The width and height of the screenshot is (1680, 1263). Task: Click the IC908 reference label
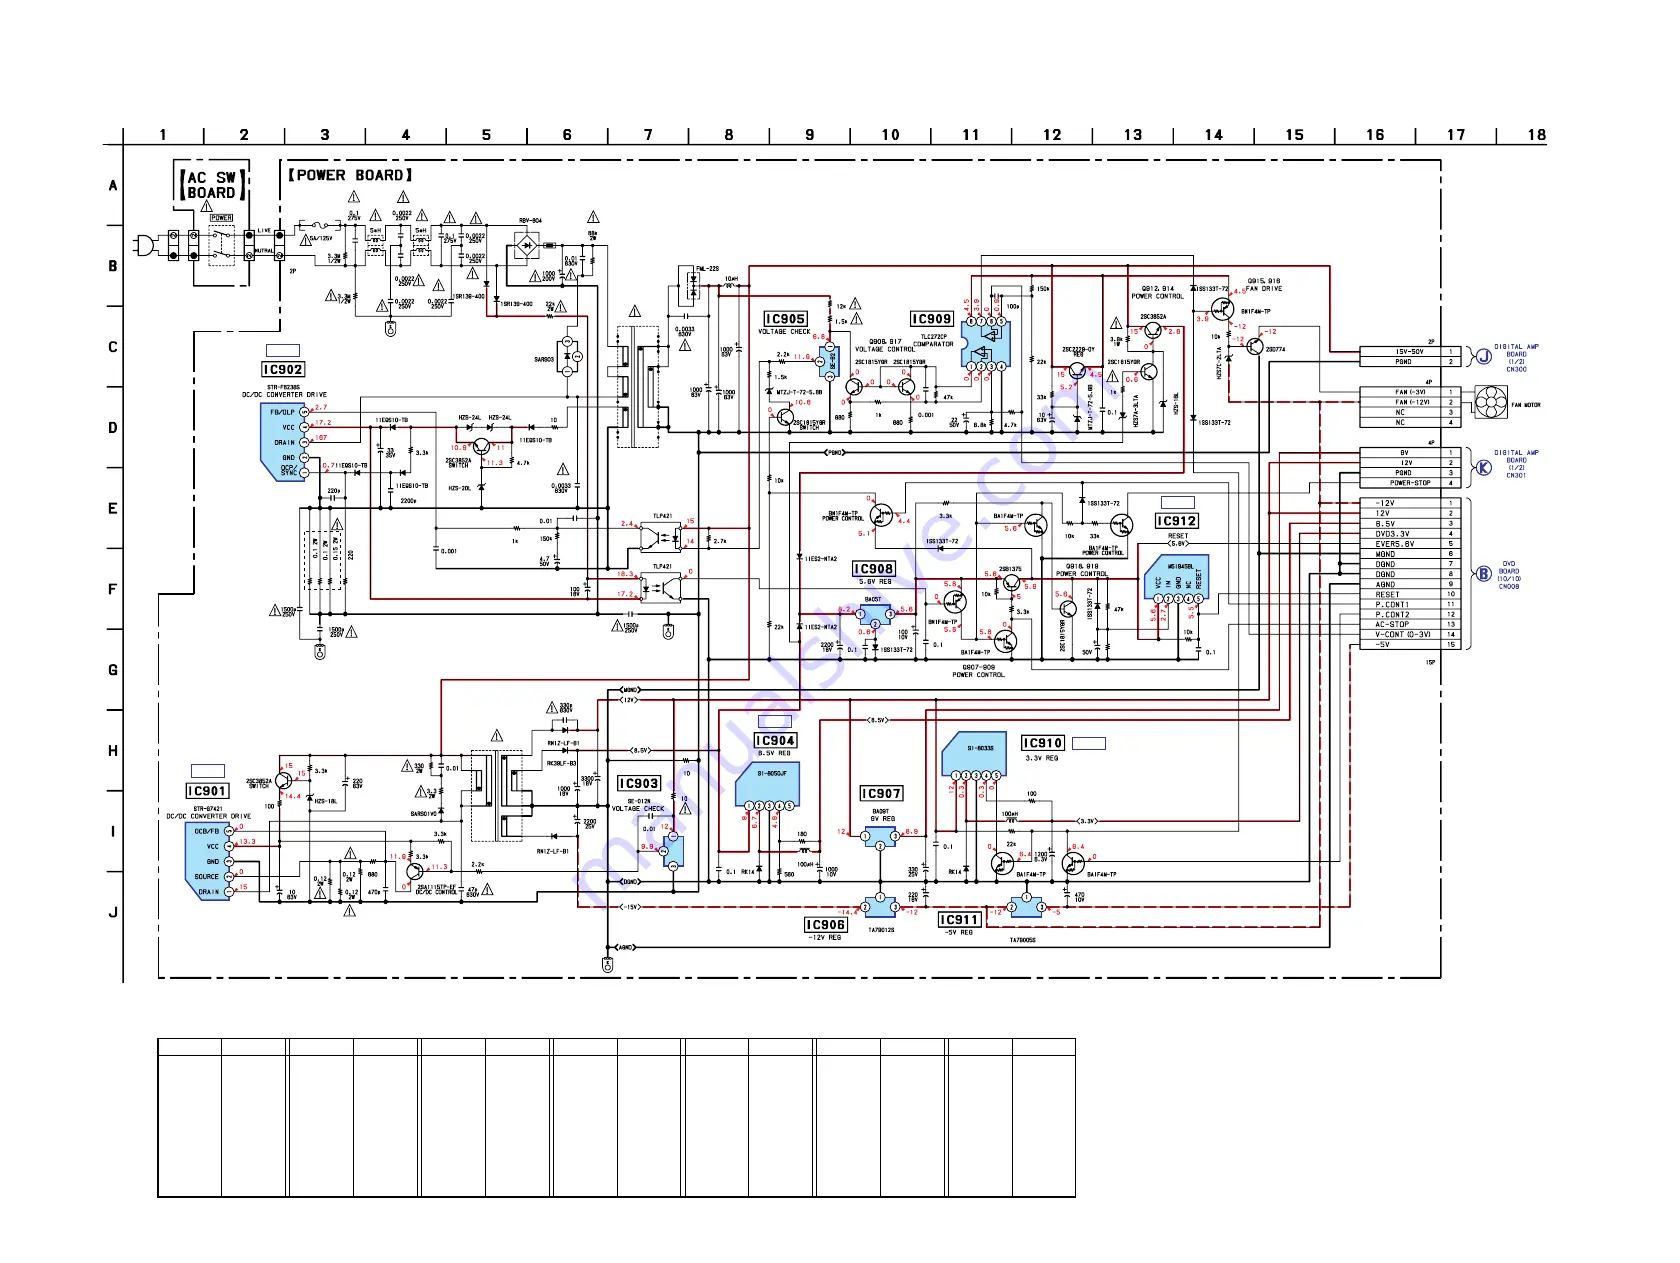pos(873,569)
